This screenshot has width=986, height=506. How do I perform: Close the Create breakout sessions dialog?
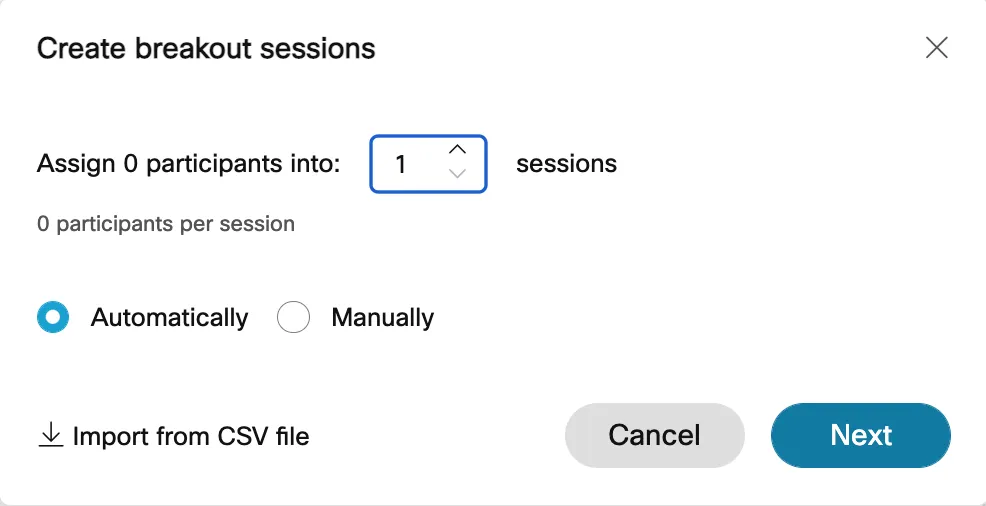pyautogui.click(x=936, y=48)
